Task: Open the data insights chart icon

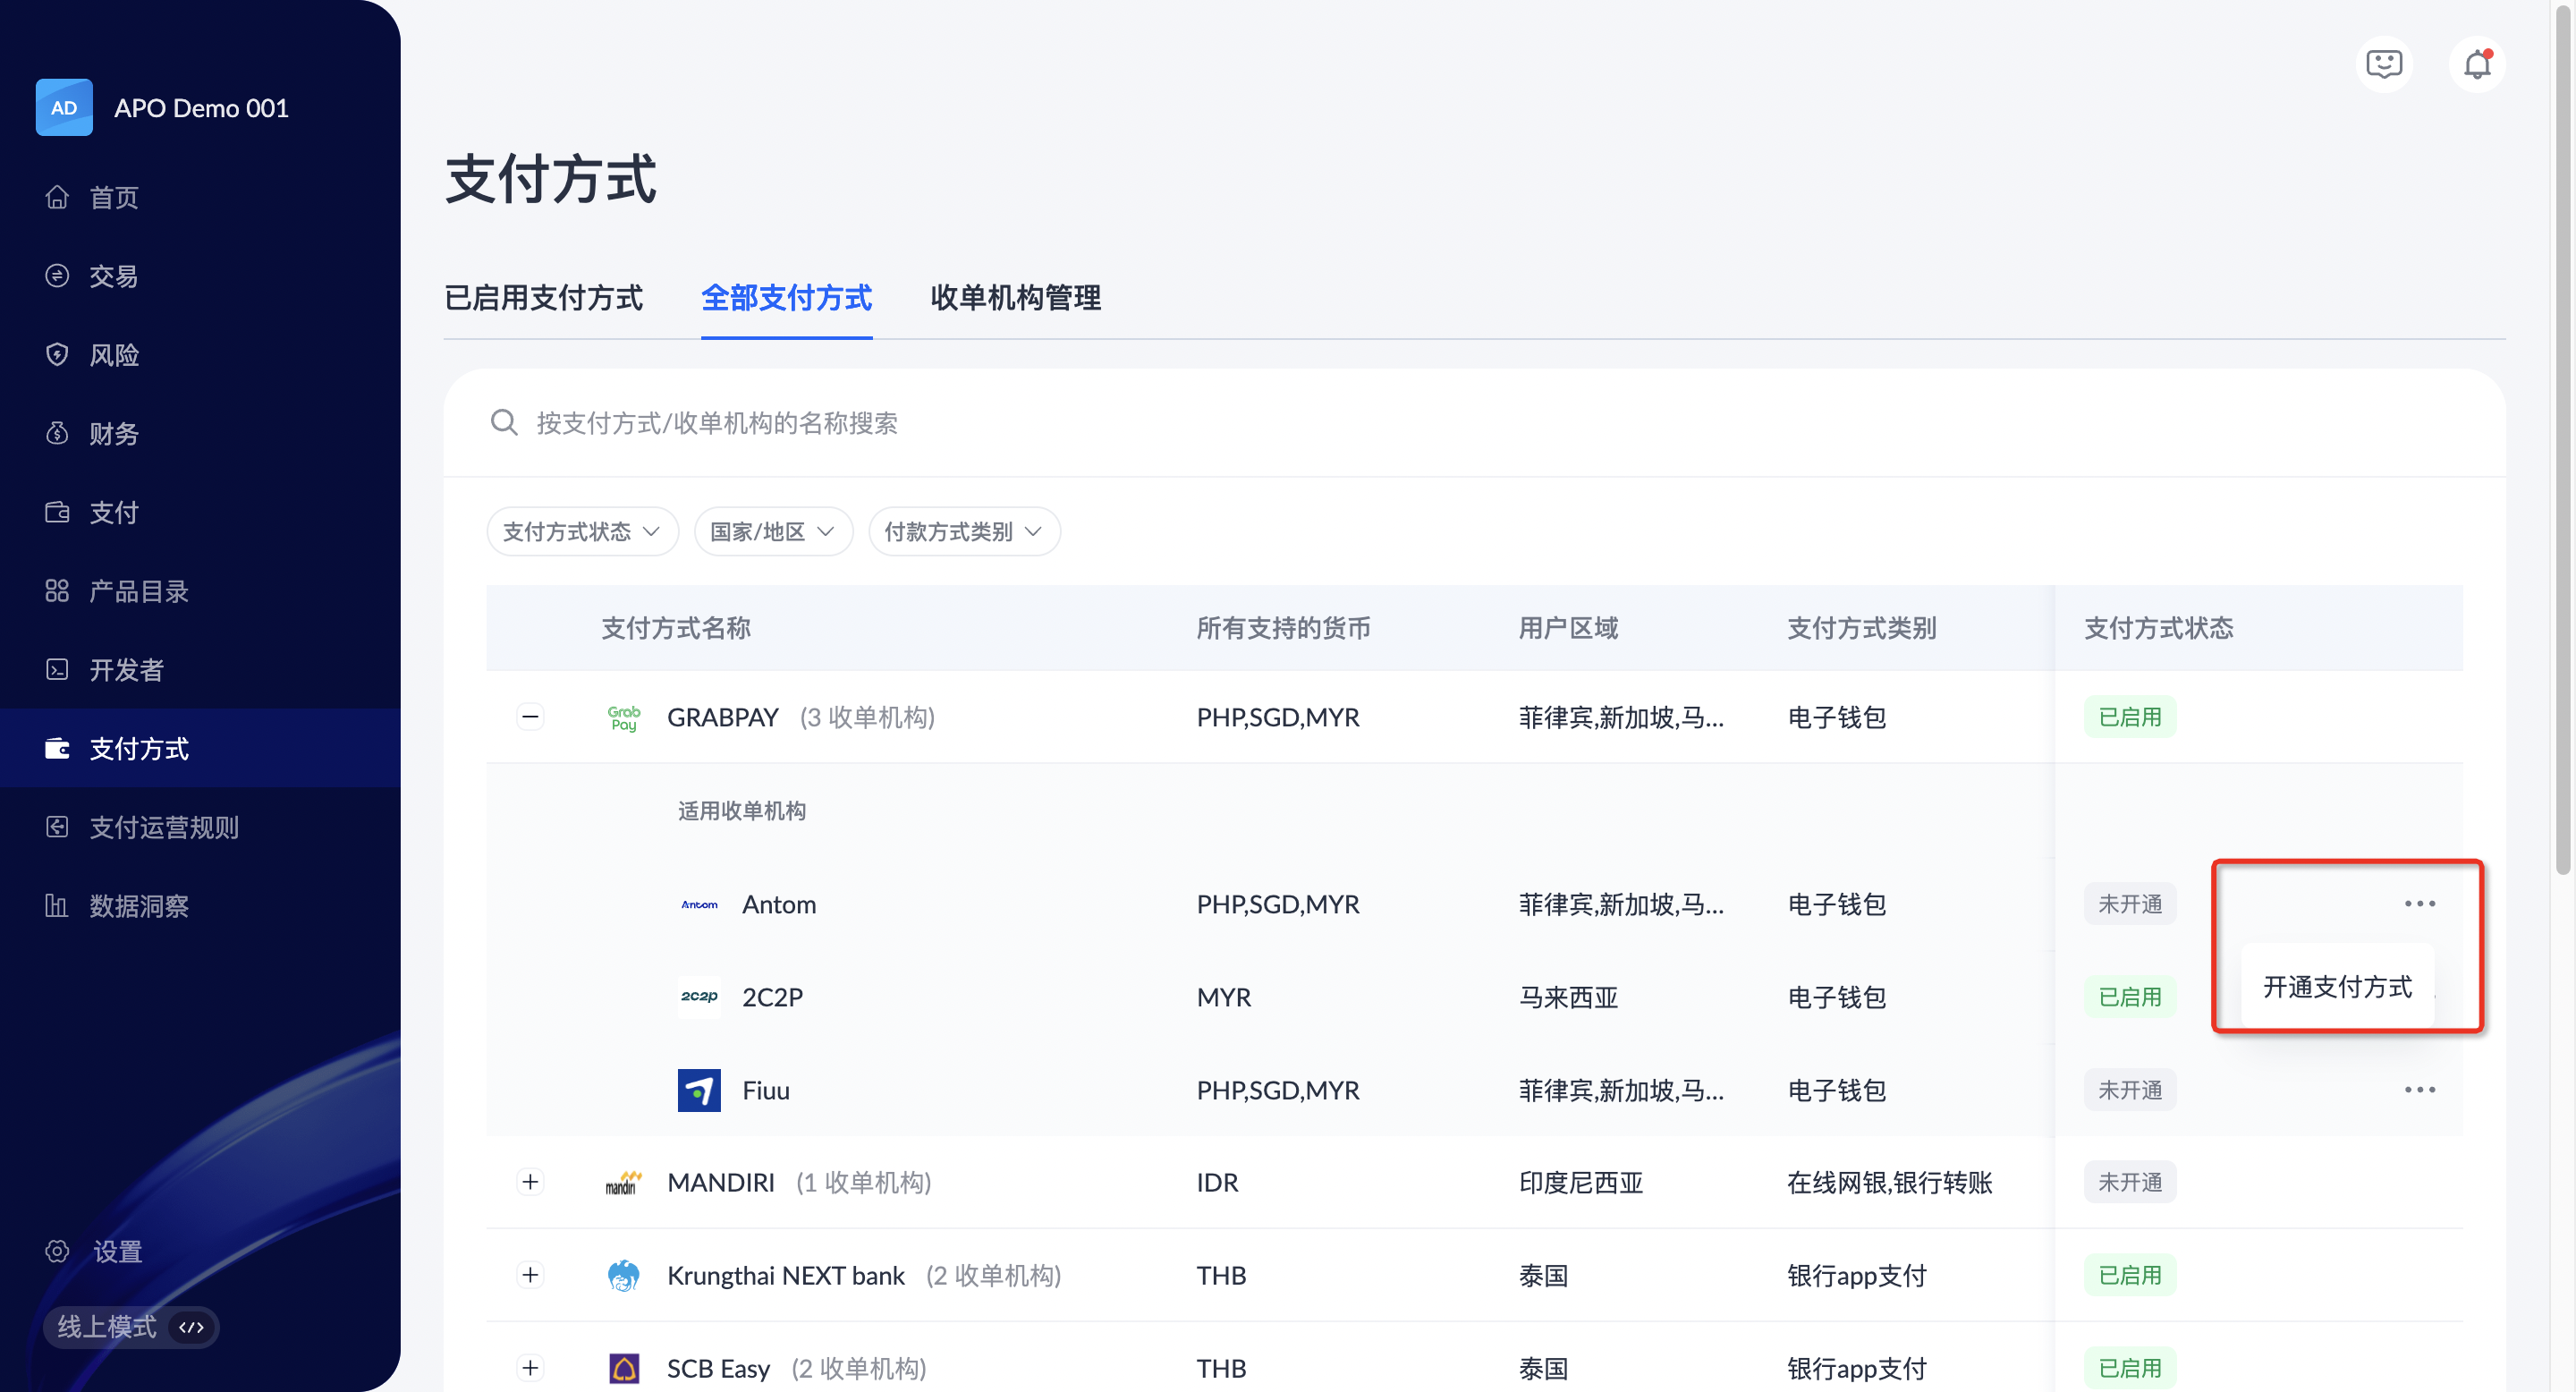Action: (57, 906)
